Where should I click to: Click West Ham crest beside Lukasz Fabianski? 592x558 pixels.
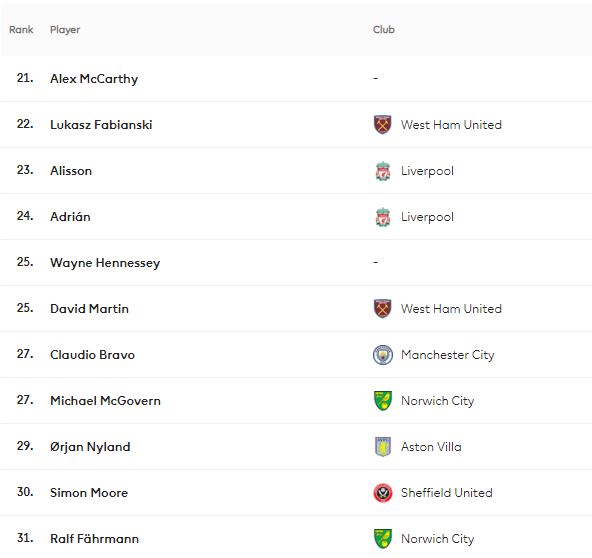click(382, 125)
